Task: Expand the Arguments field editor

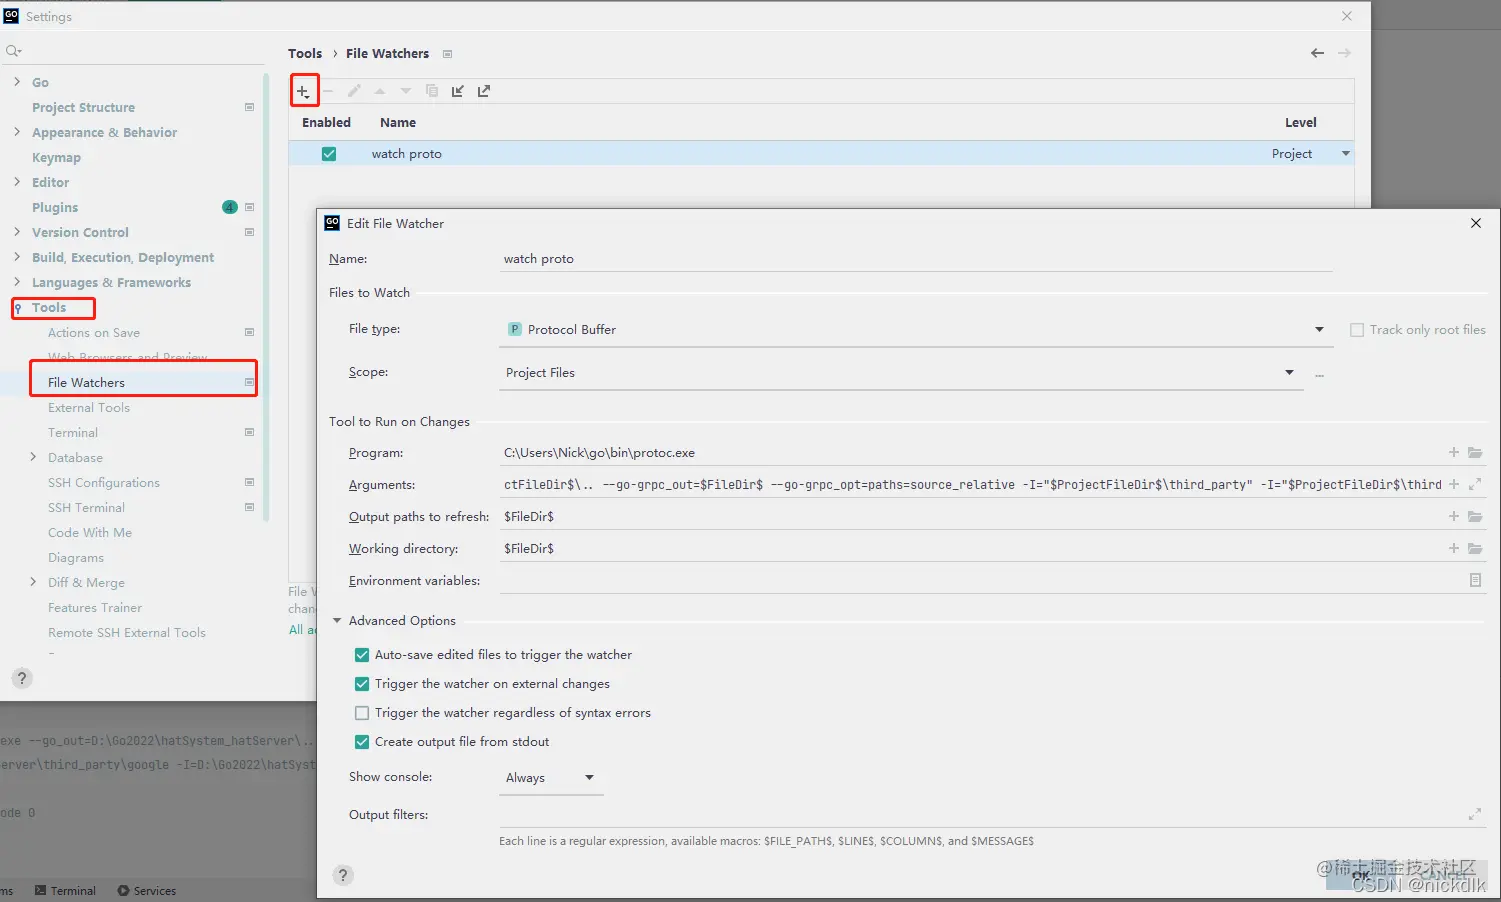Action: tap(1475, 484)
